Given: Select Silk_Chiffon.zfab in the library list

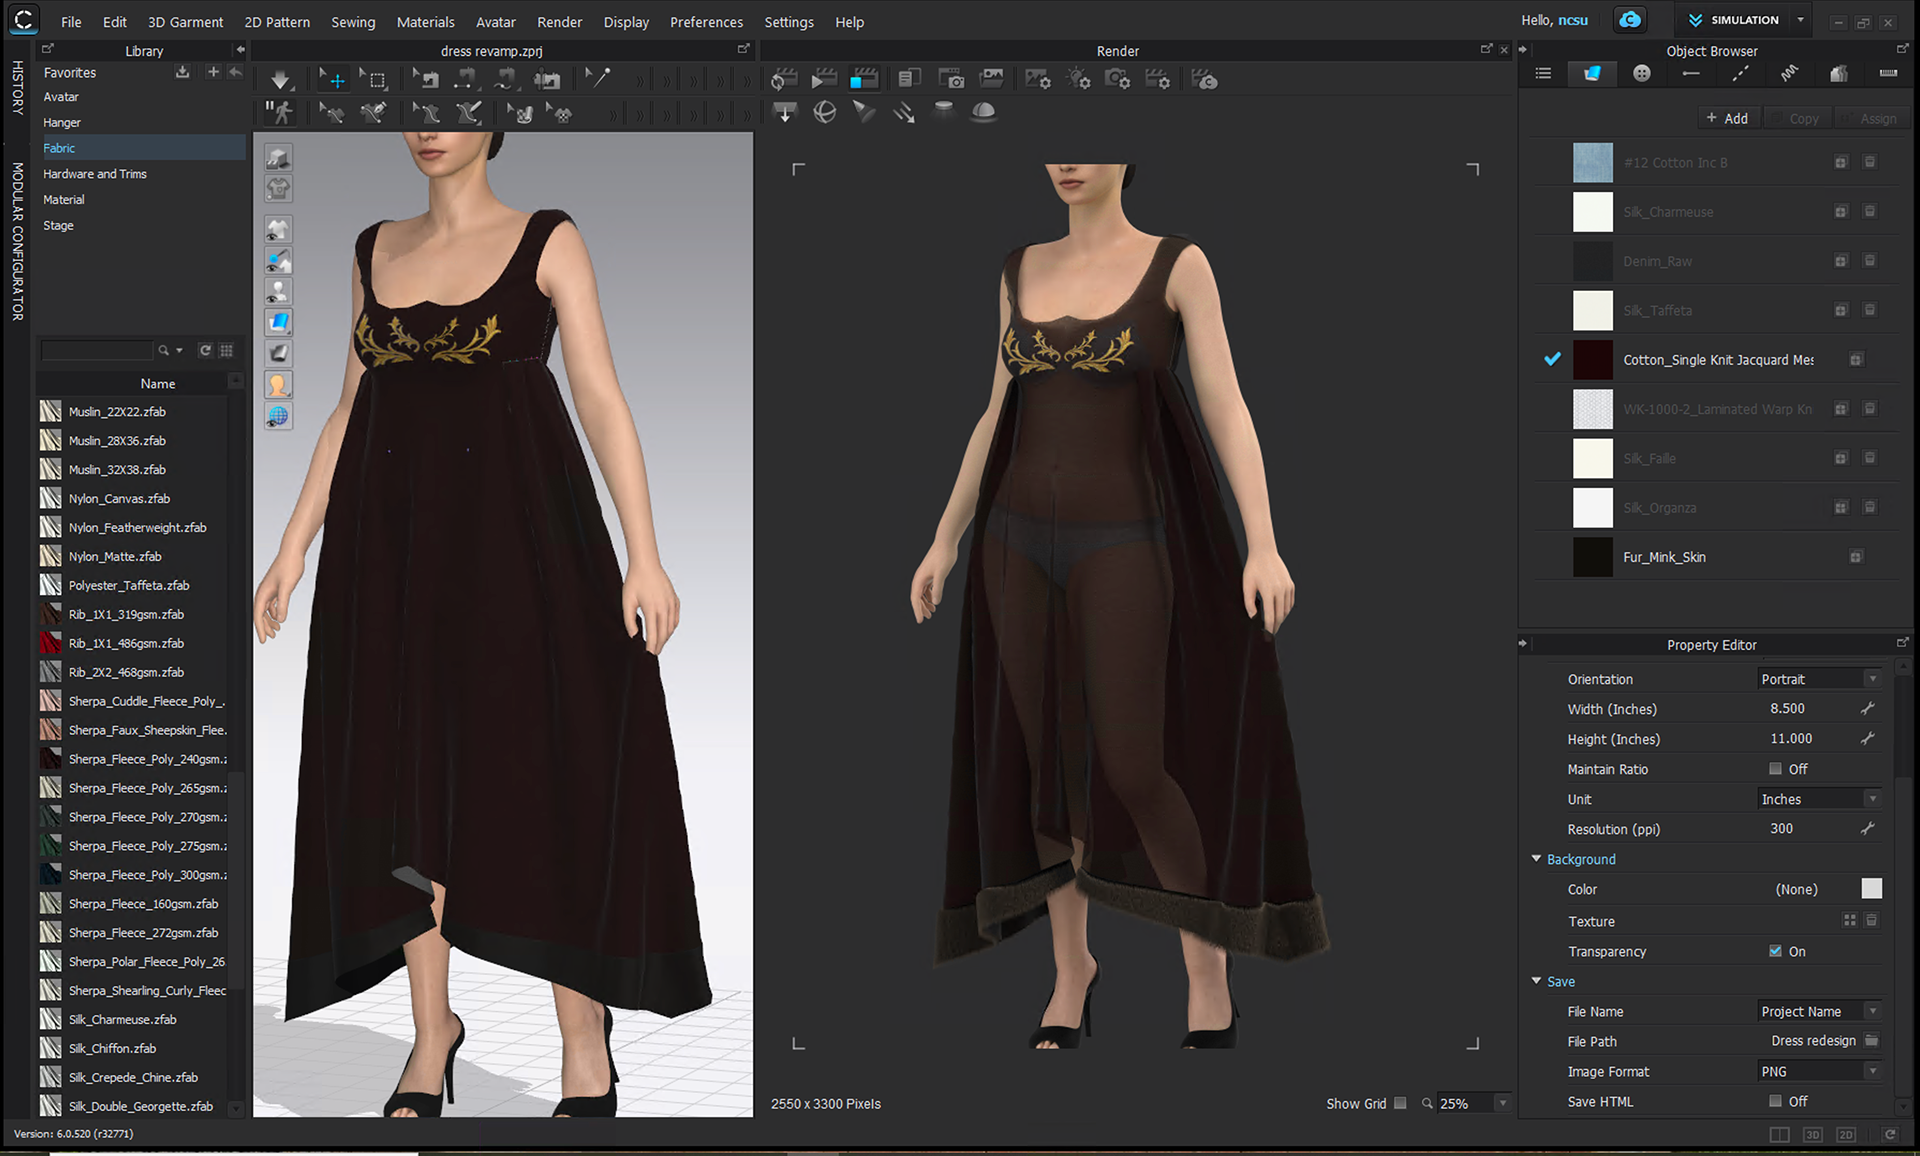Looking at the screenshot, I should point(112,1048).
